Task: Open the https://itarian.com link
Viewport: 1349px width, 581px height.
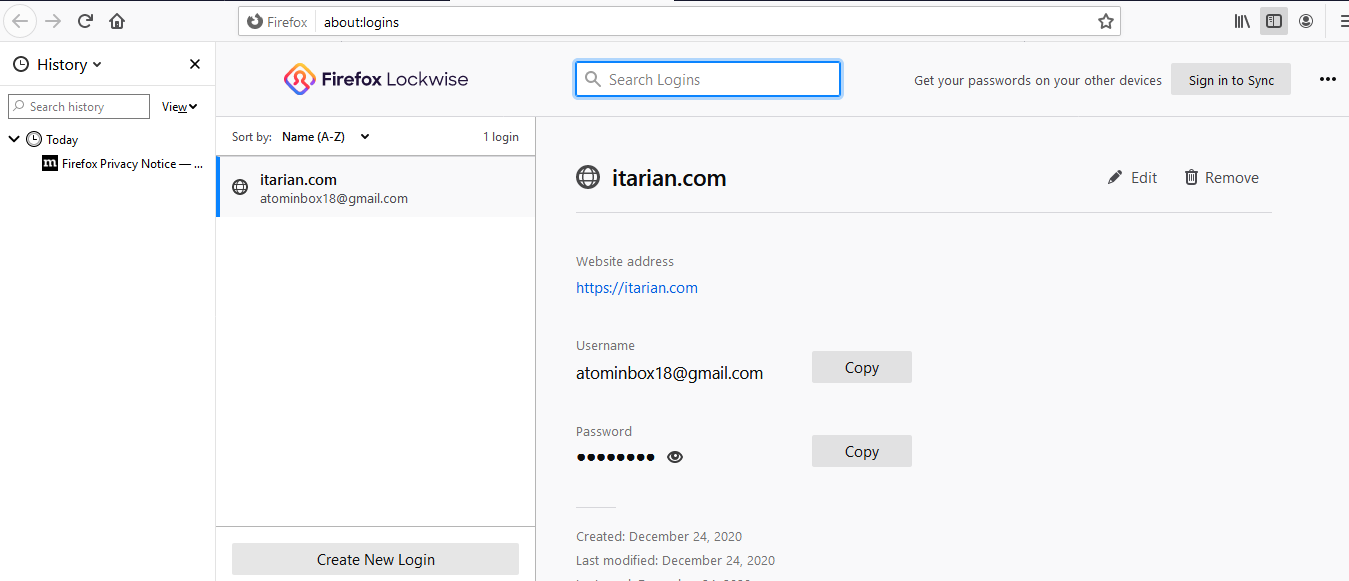Action: 637,288
